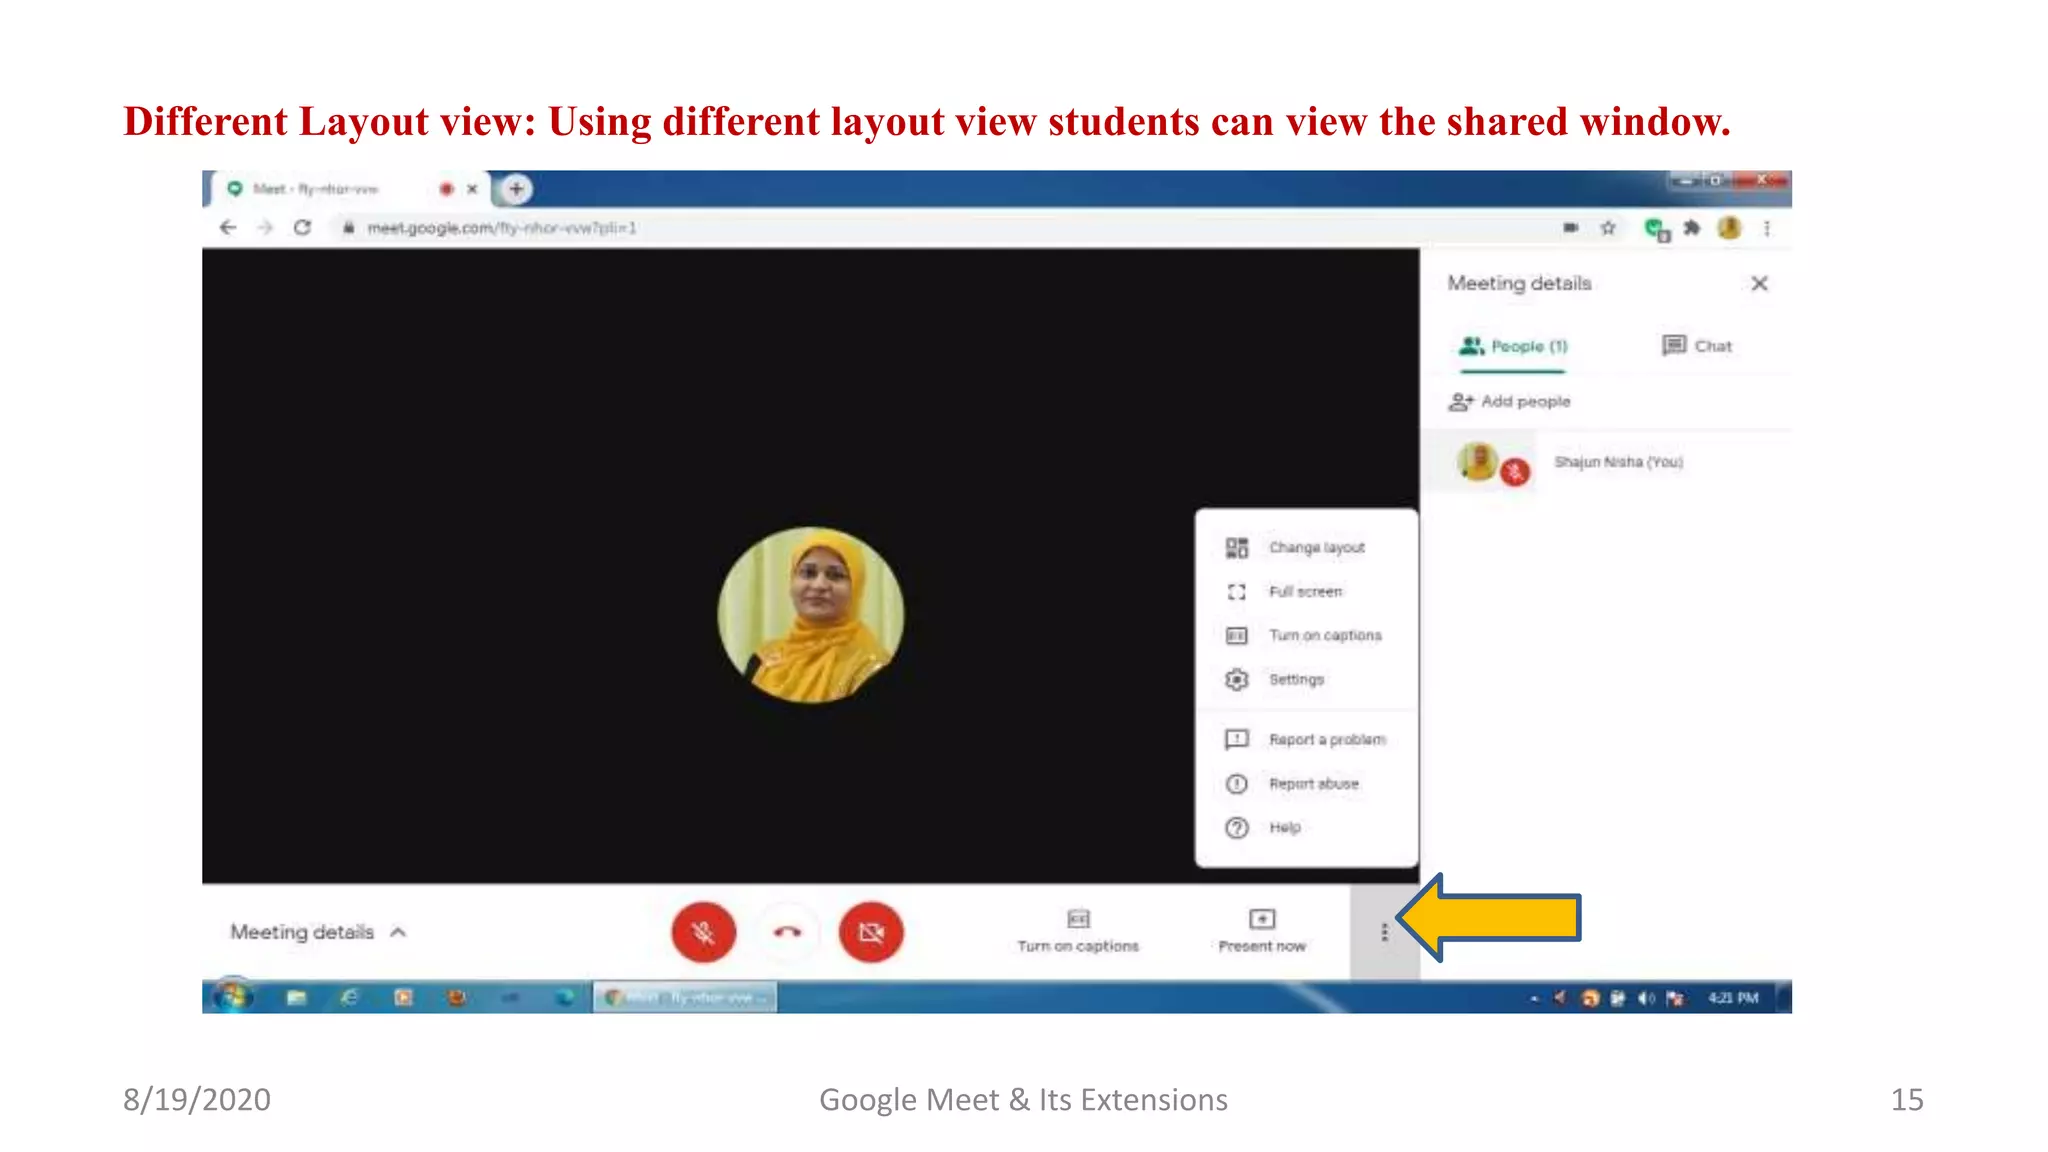Select Report abuse menu item
The image size is (2048, 1152).
click(x=1306, y=783)
